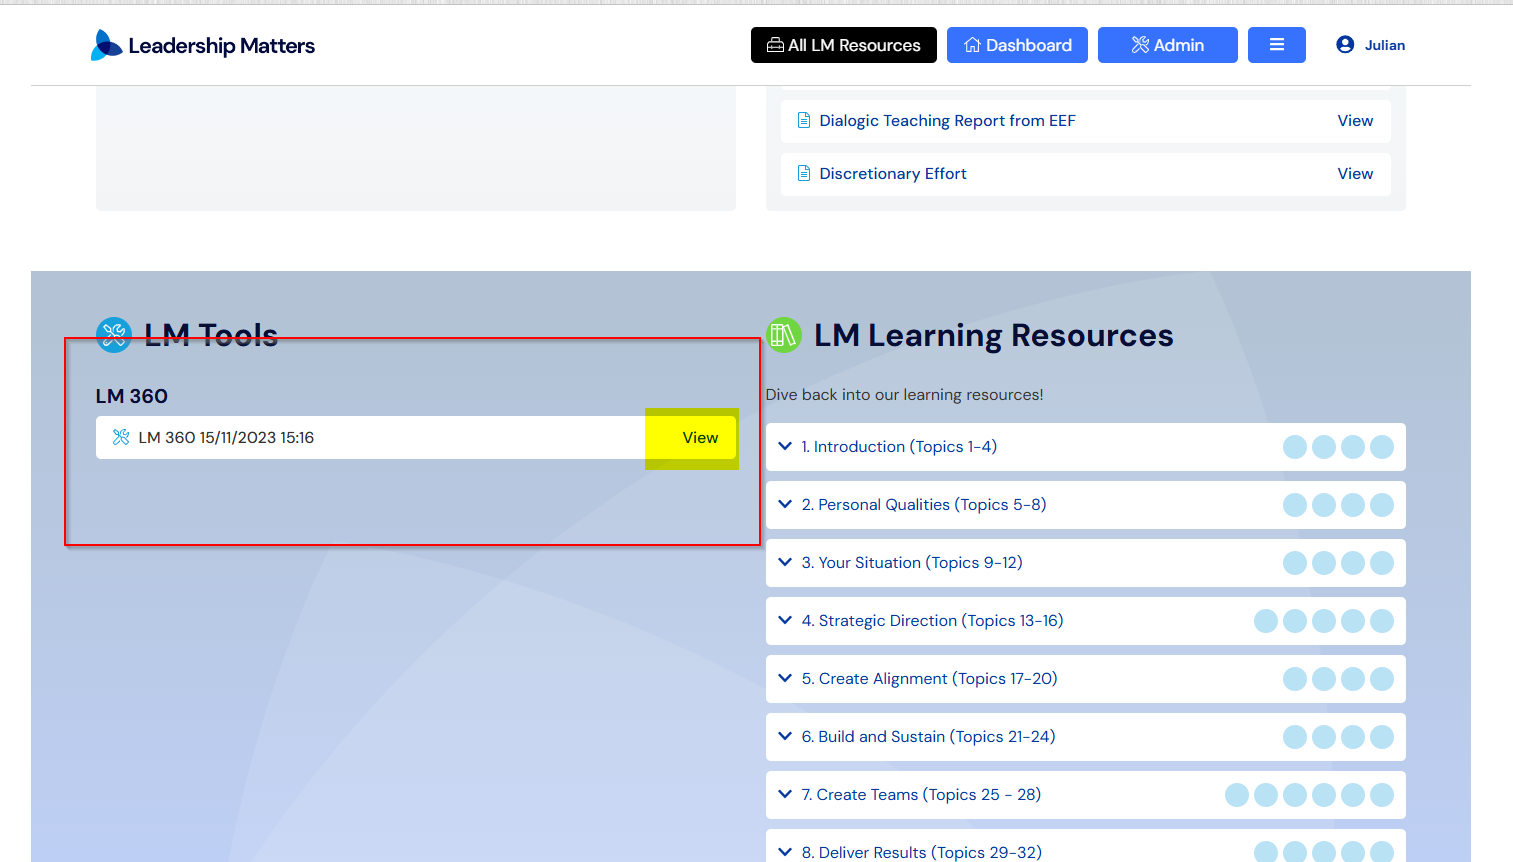View the Discretionary Effort resource
The image size is (1513, 862).
[1355, 174]
